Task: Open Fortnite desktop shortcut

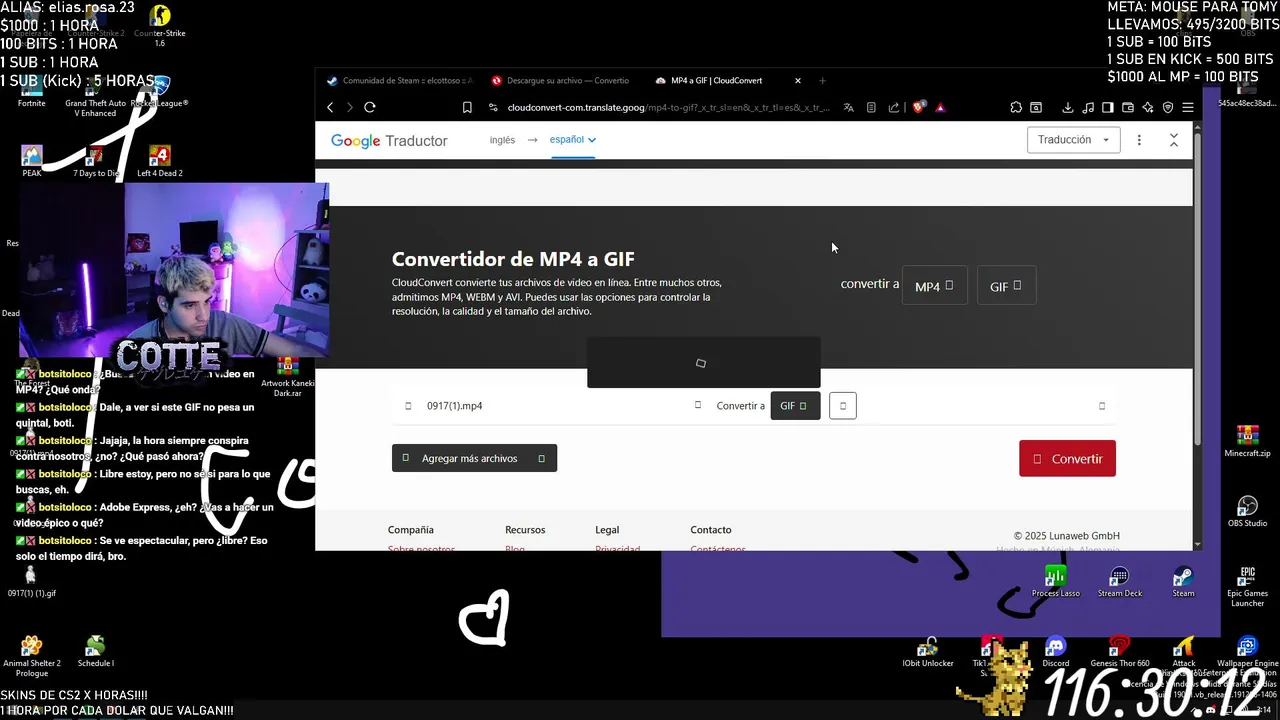Action: [x=31, y=92]
